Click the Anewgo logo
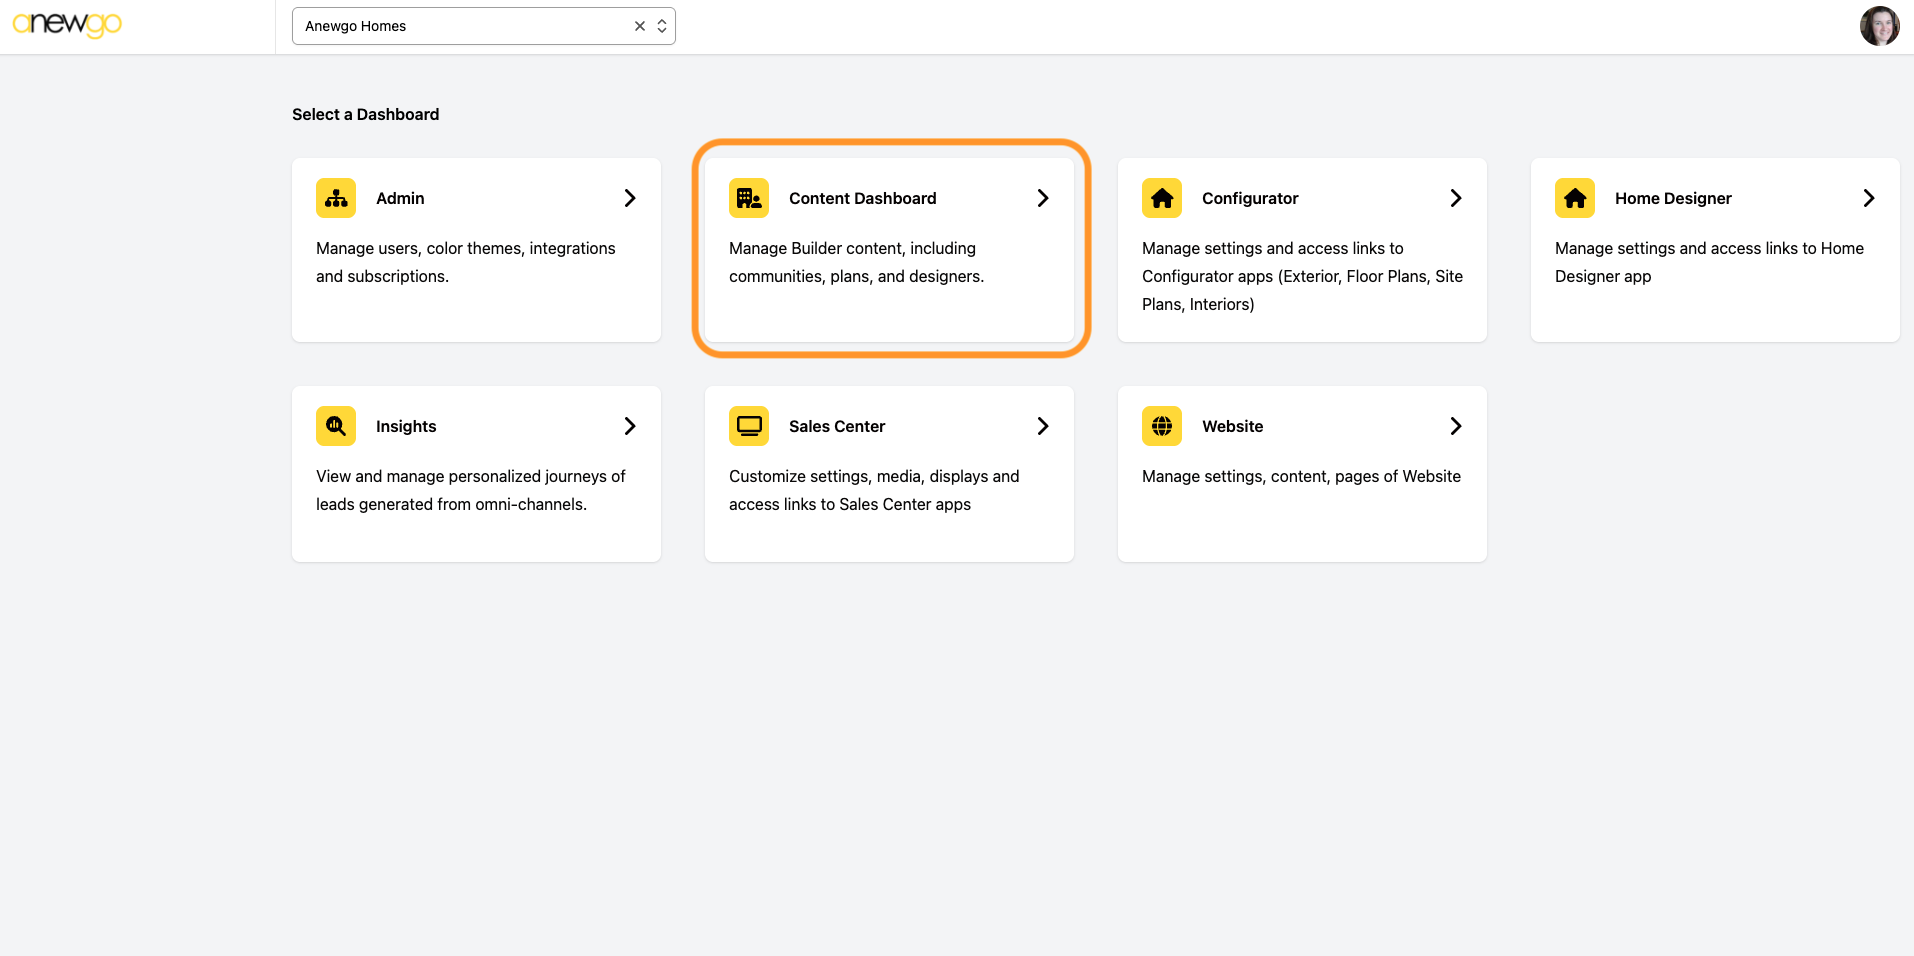Viewport: 1914px width, 956px height. [67, 24]
